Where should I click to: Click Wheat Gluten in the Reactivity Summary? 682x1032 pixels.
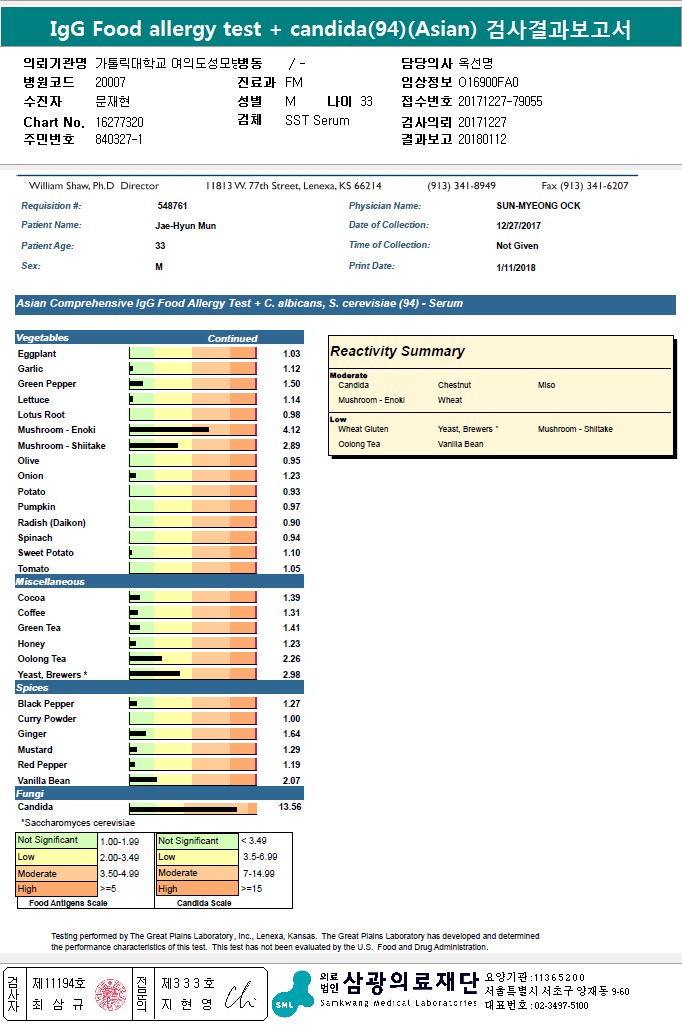[363, 429]
